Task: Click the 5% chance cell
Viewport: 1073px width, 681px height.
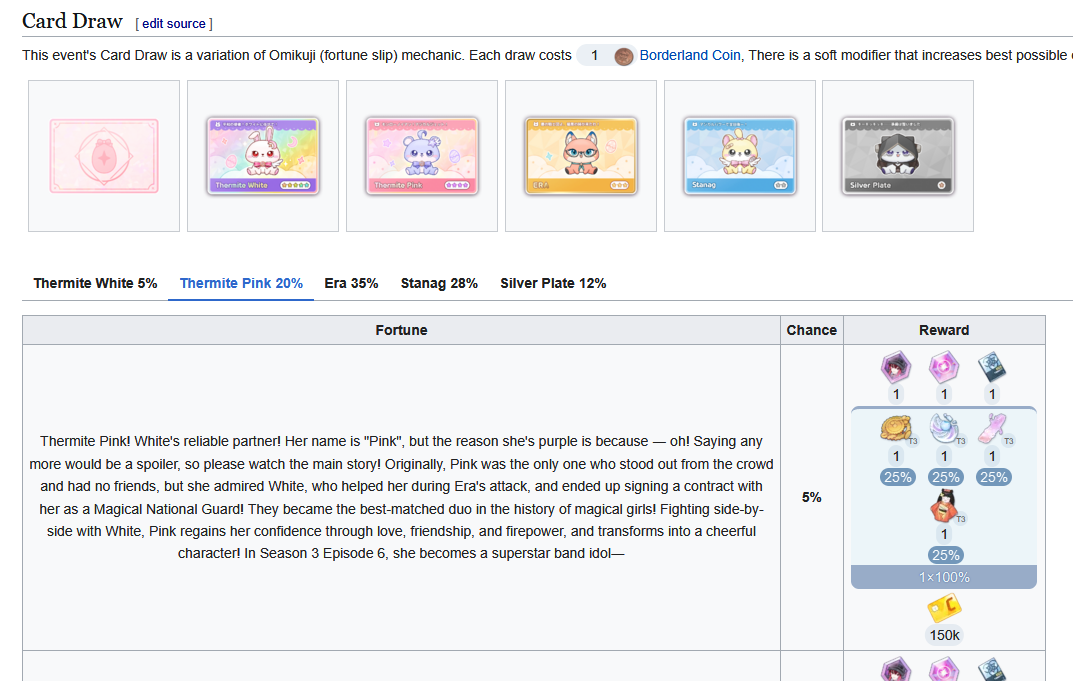Action: click(812, 498)
